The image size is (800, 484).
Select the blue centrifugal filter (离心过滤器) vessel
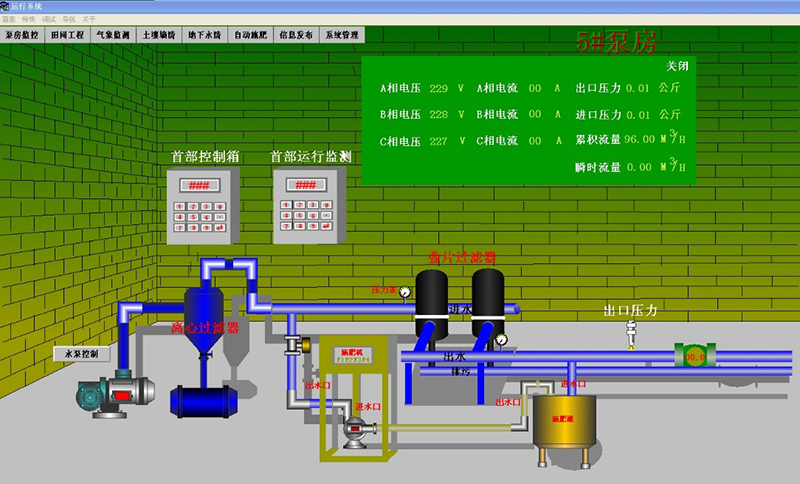pyautogui.click(x=204, y=320)
